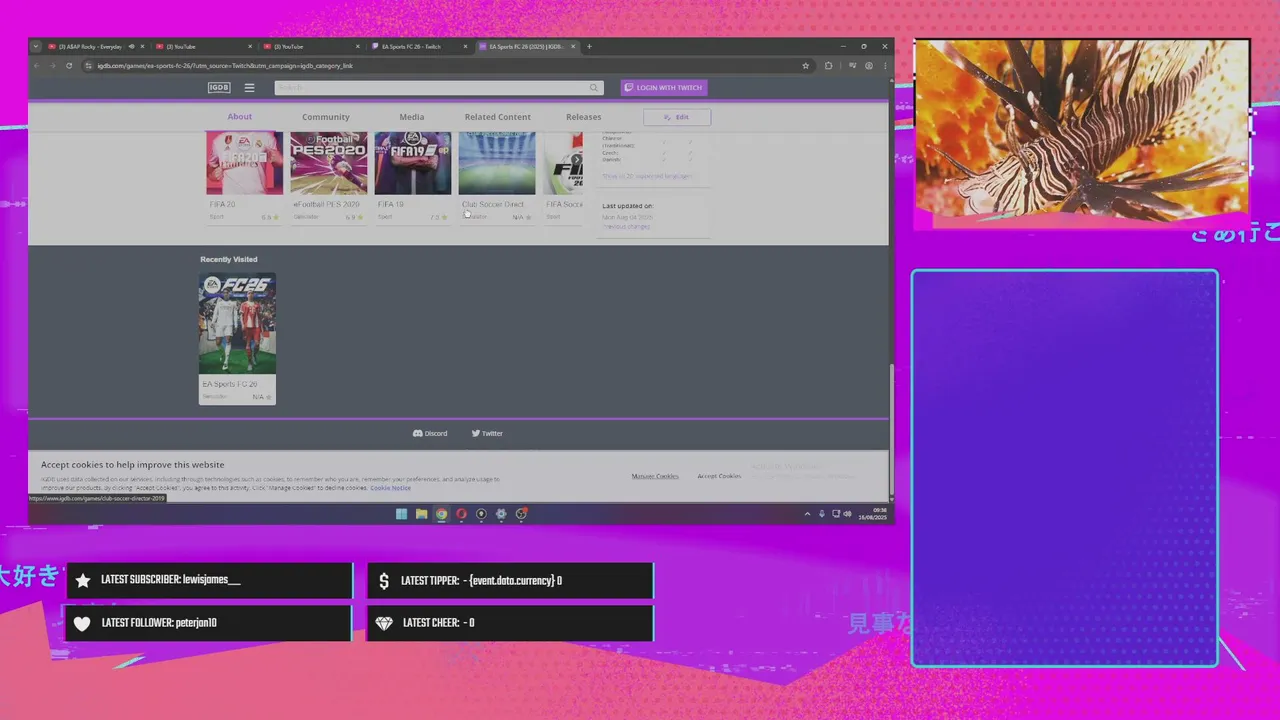The height and width of the screenshot is (720, 1280).
Task: Click the volume speaker icon in tray
Action: point(847,514)
